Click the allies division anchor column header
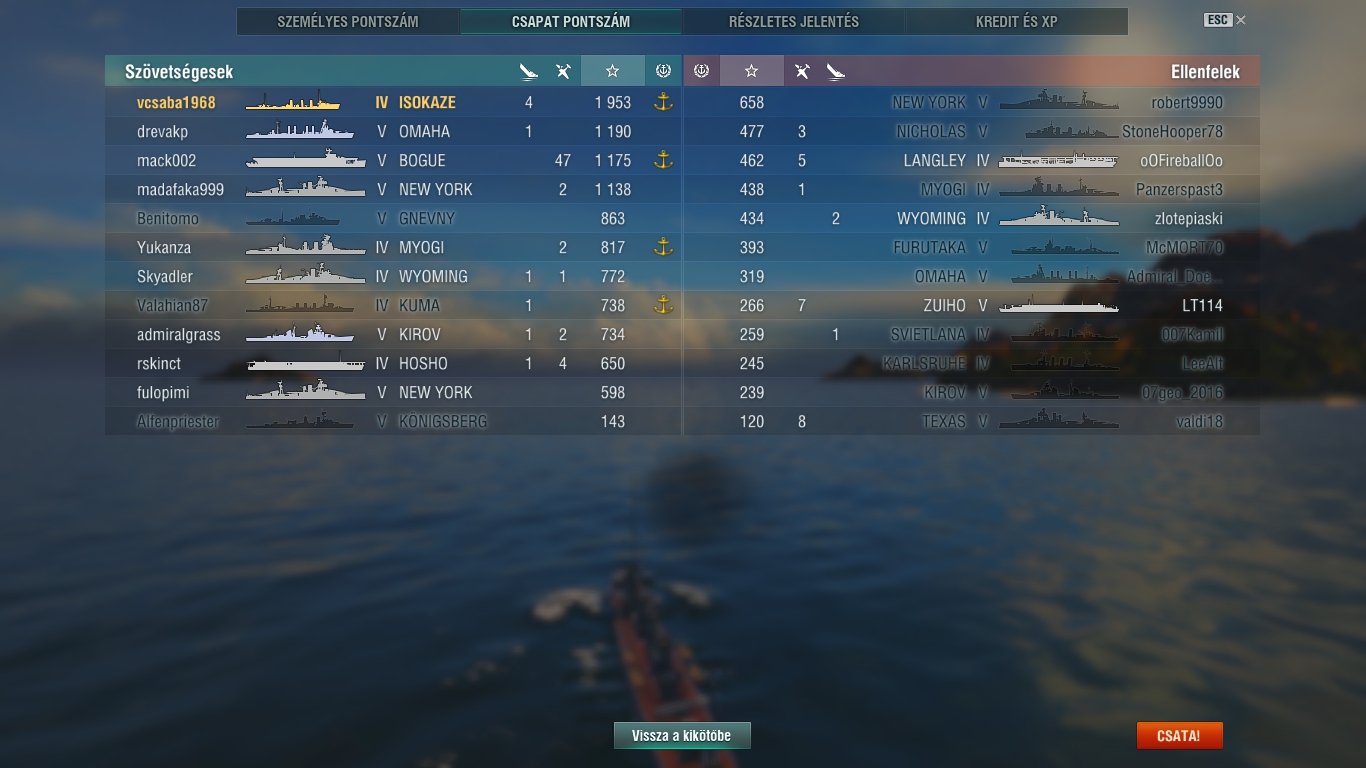 [x=662, y=71]
